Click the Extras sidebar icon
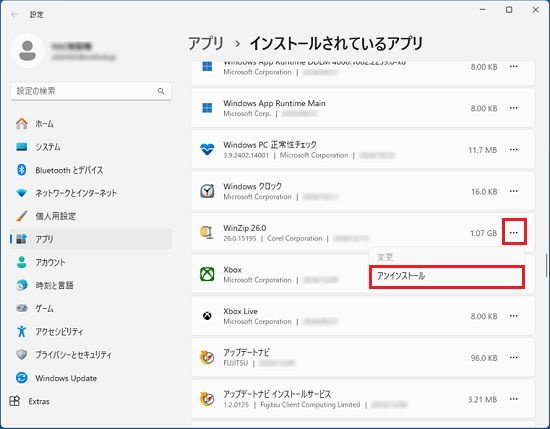Image resolution: width=550 pixels, height=429 pixels. pos(14,401)
